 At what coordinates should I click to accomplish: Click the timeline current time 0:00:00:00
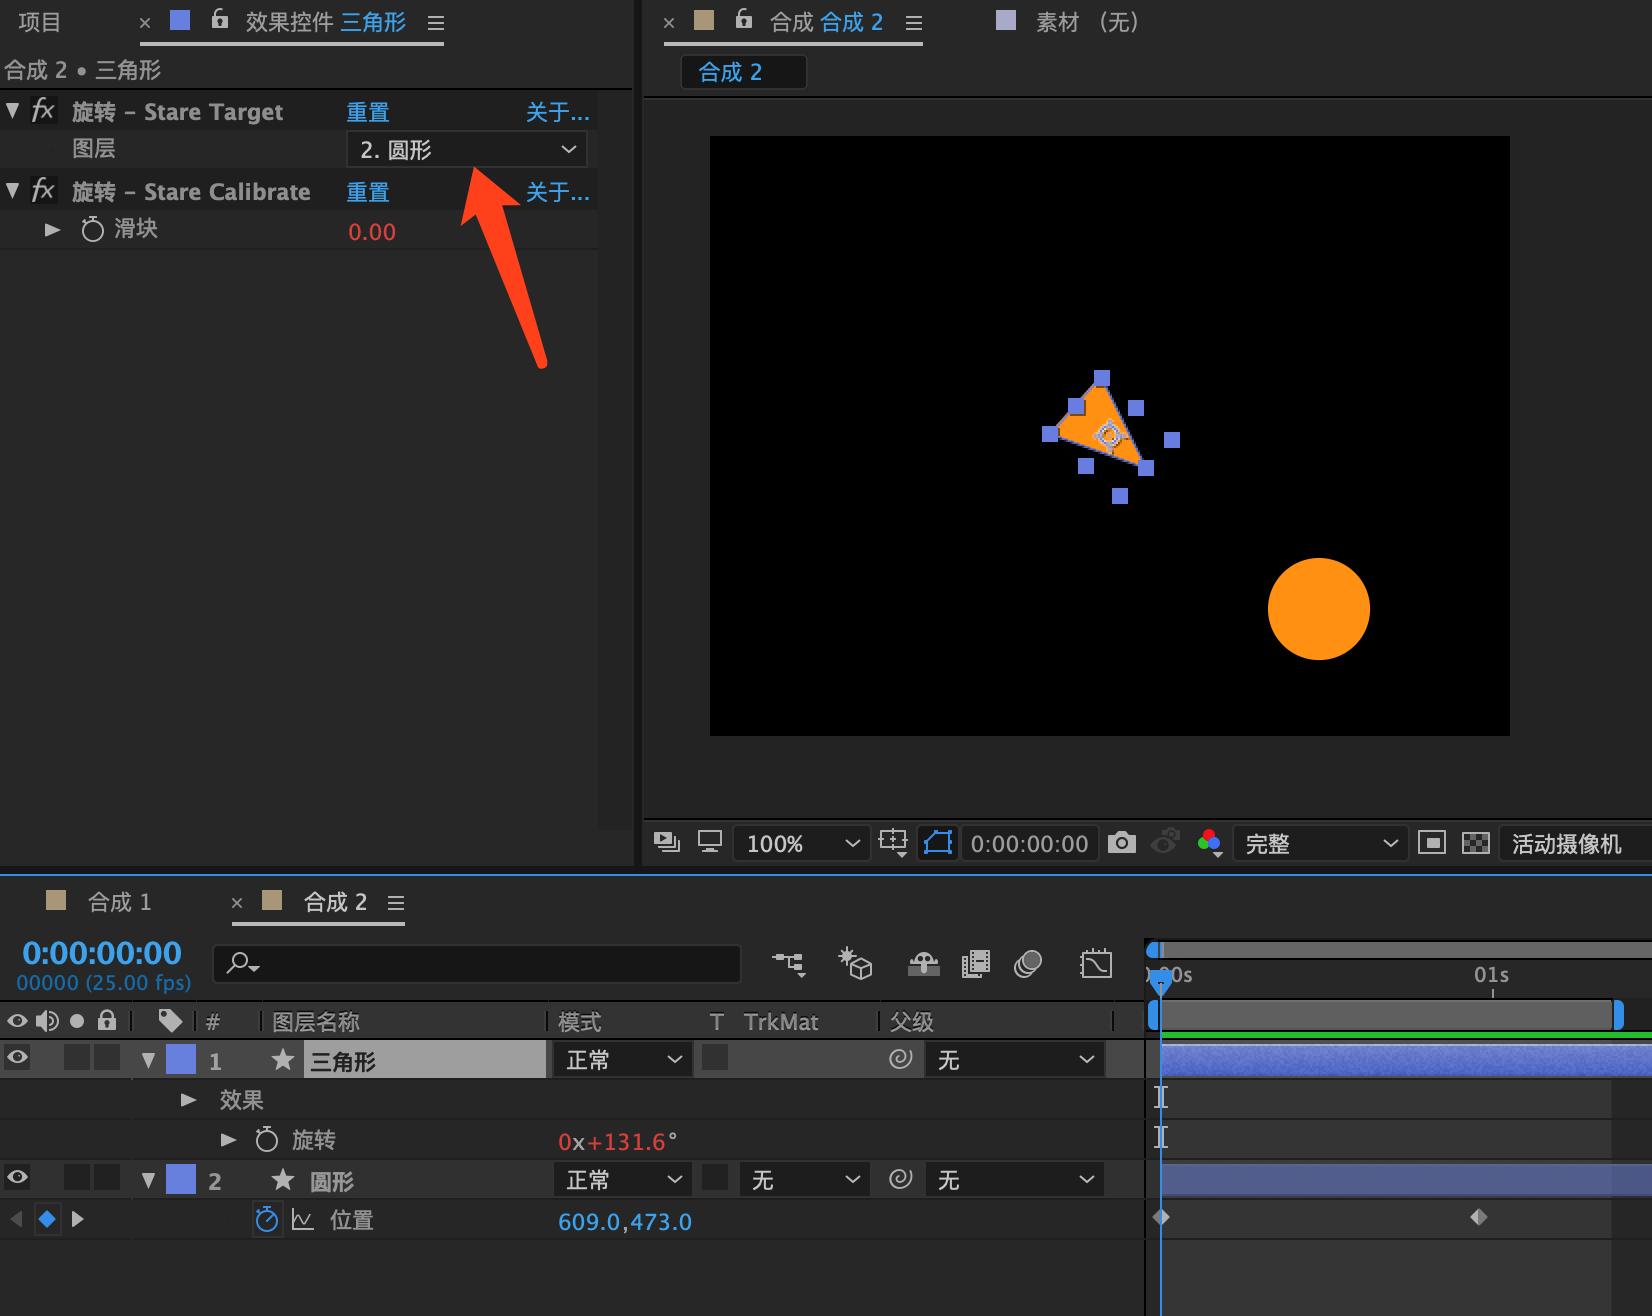pyautogui.click(x=102, y=953)
